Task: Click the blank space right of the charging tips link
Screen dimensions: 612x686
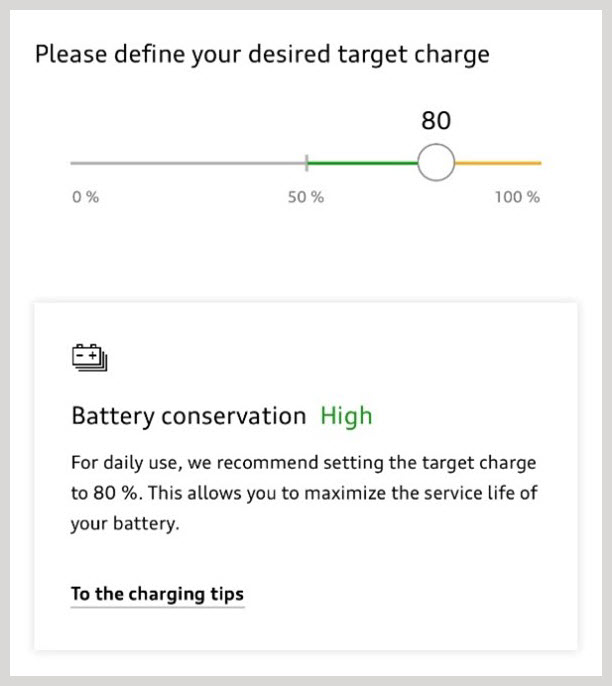Action: click(x=410, y=594)
